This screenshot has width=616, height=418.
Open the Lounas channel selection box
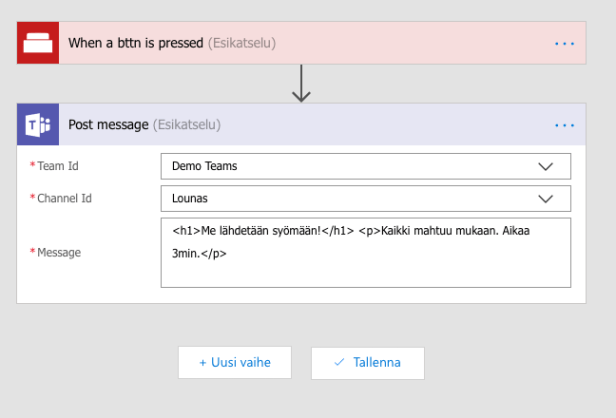point(350,199)
